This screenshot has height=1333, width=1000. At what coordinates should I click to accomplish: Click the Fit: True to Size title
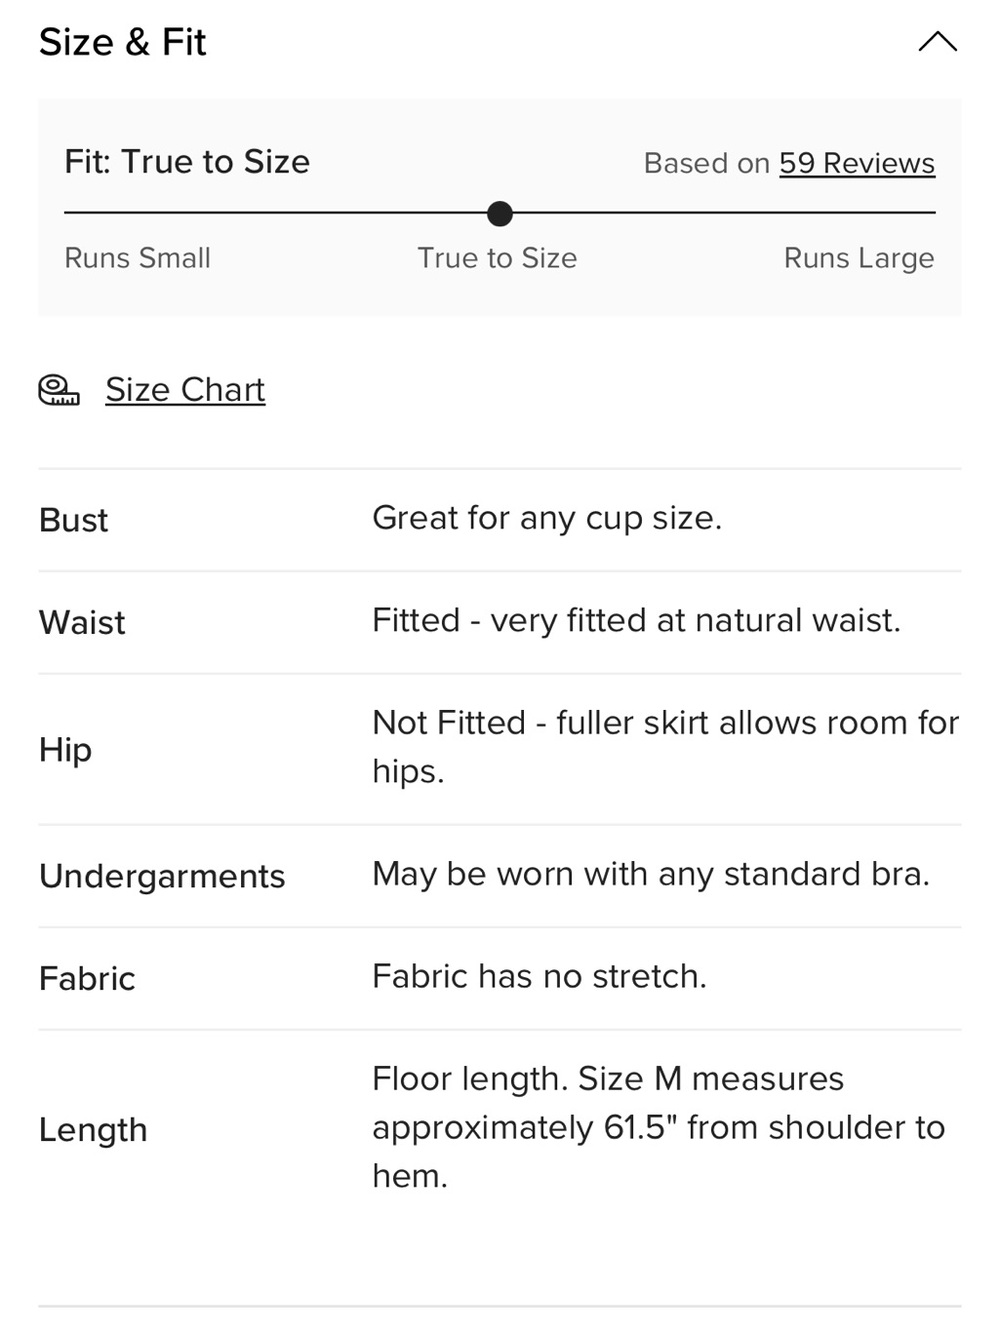(x=187, y=162)
